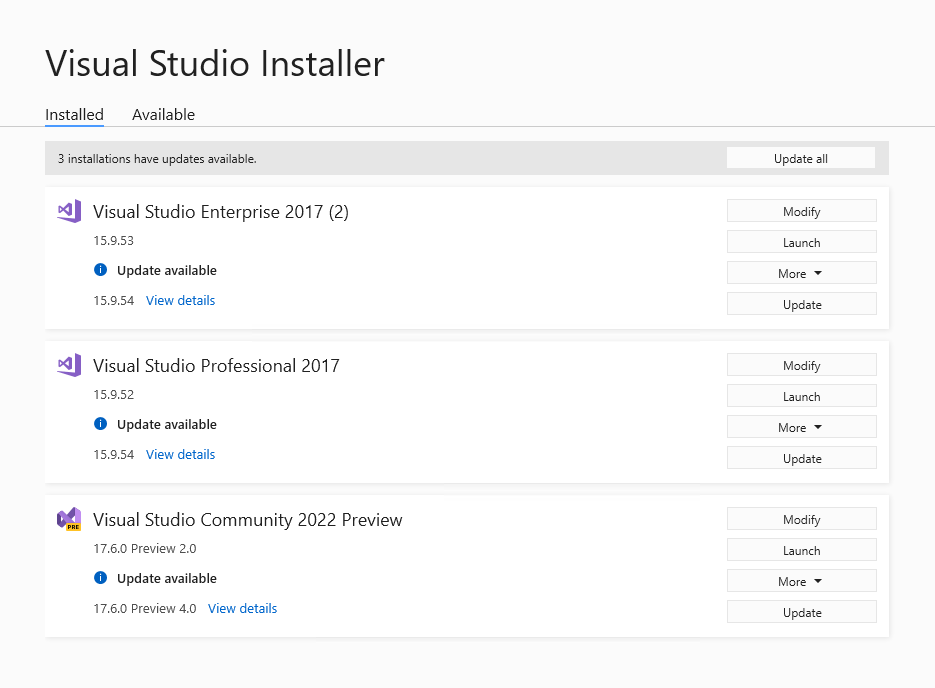Screen dimensions: 935x688
Task: Click the 17.6.0 Preview 2.0 version text
Action: tap(145, 548)
